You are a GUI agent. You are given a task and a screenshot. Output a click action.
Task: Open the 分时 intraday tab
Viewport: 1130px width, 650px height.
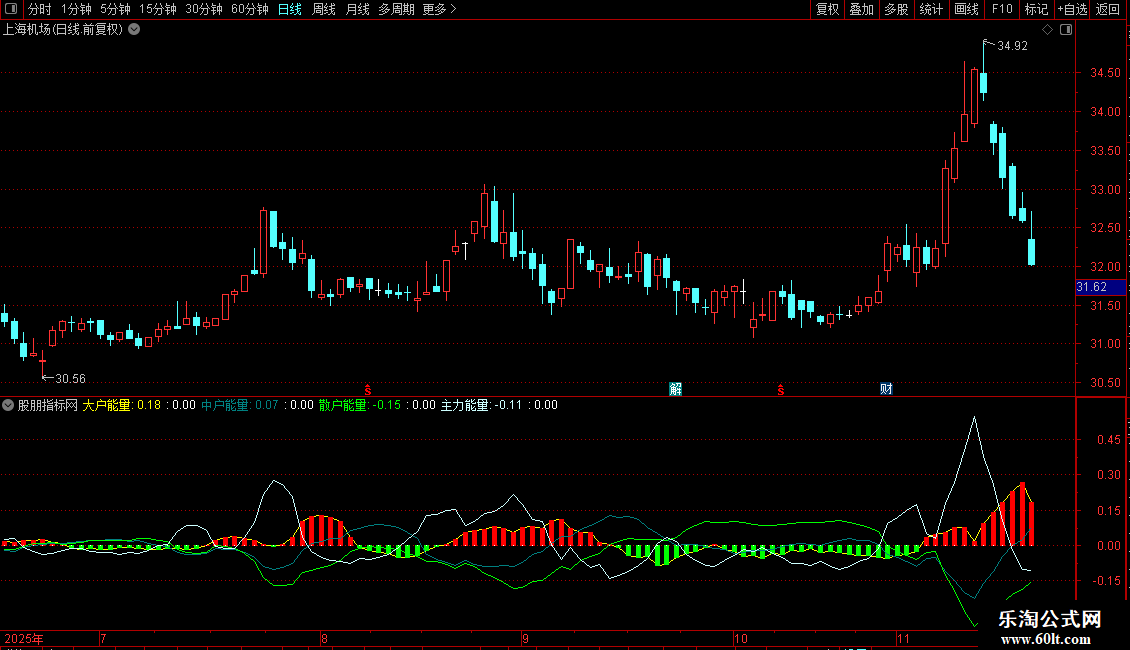pyautogui.click(x=40, y=9)
